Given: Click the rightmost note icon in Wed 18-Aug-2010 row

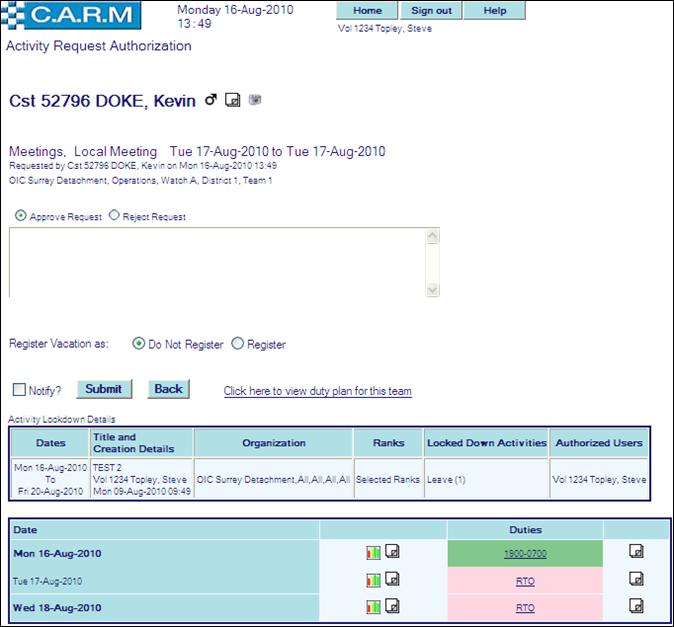Looking at the screenshot, I should click(x=635, y=606).
